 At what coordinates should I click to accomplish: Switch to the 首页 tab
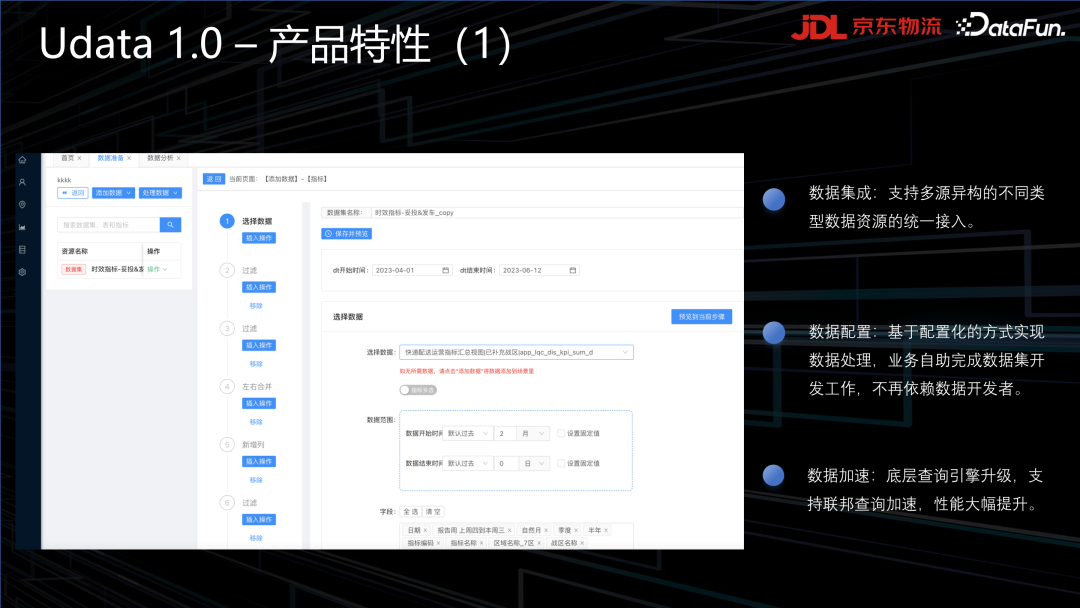pos(68,158)
